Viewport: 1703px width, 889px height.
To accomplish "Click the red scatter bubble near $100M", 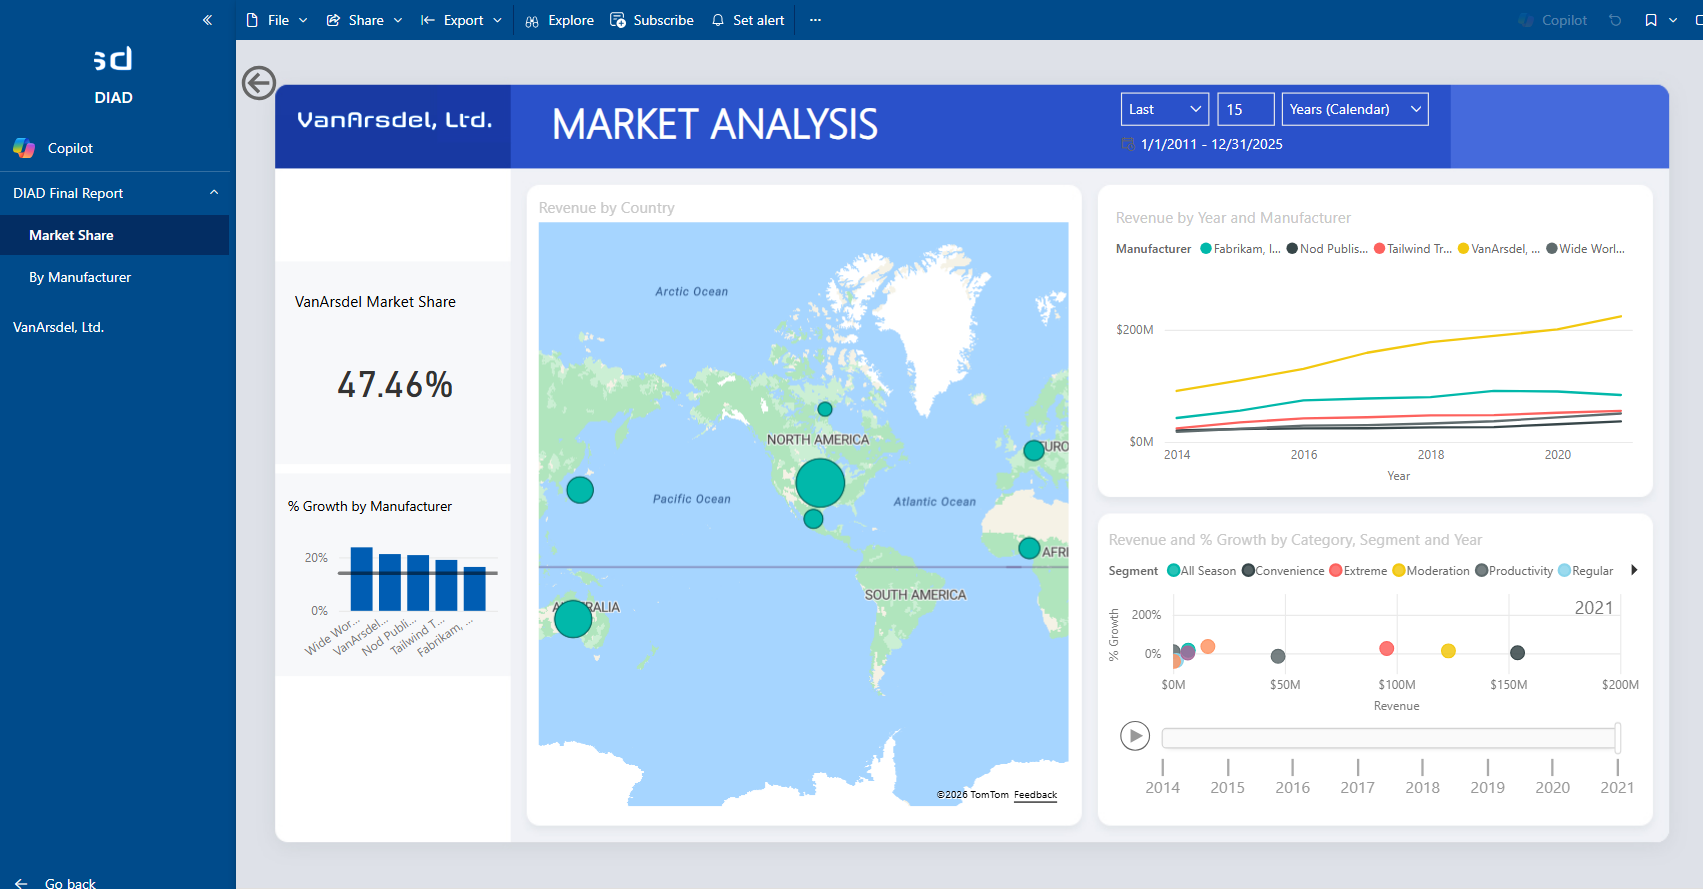I will (x=1387, y=649).
